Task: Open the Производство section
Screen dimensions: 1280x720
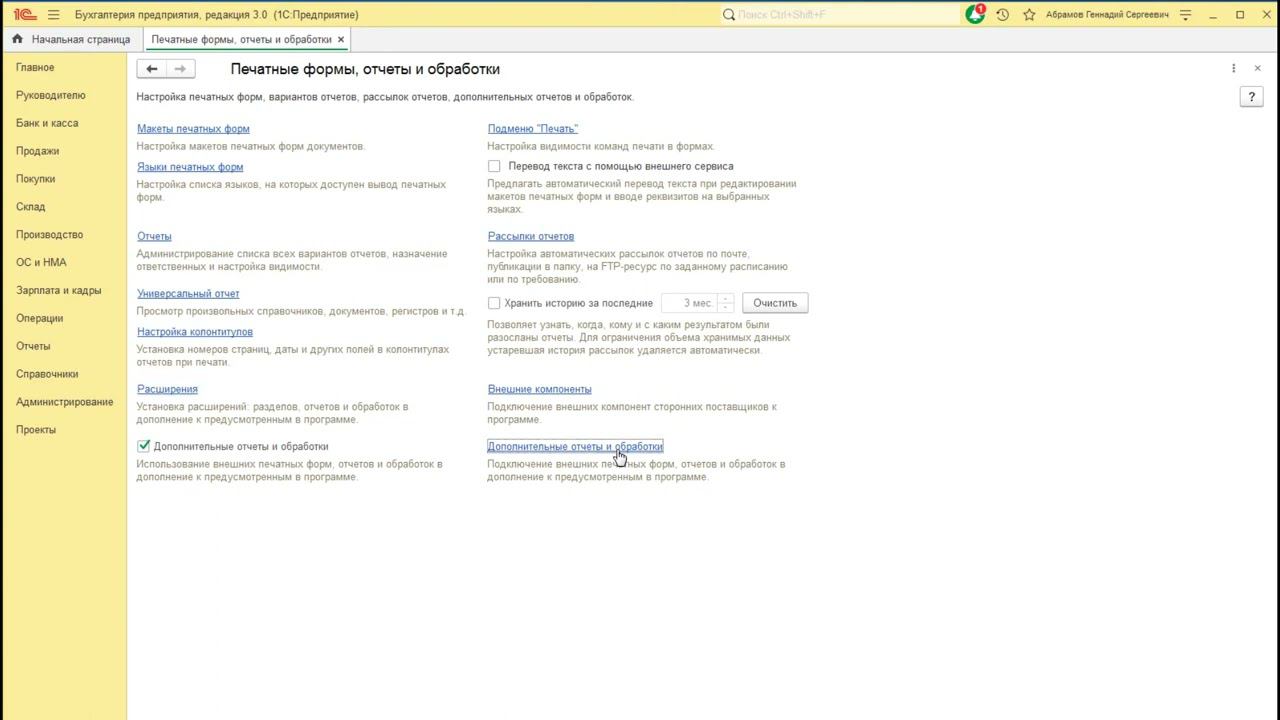Action: point(49,235)
